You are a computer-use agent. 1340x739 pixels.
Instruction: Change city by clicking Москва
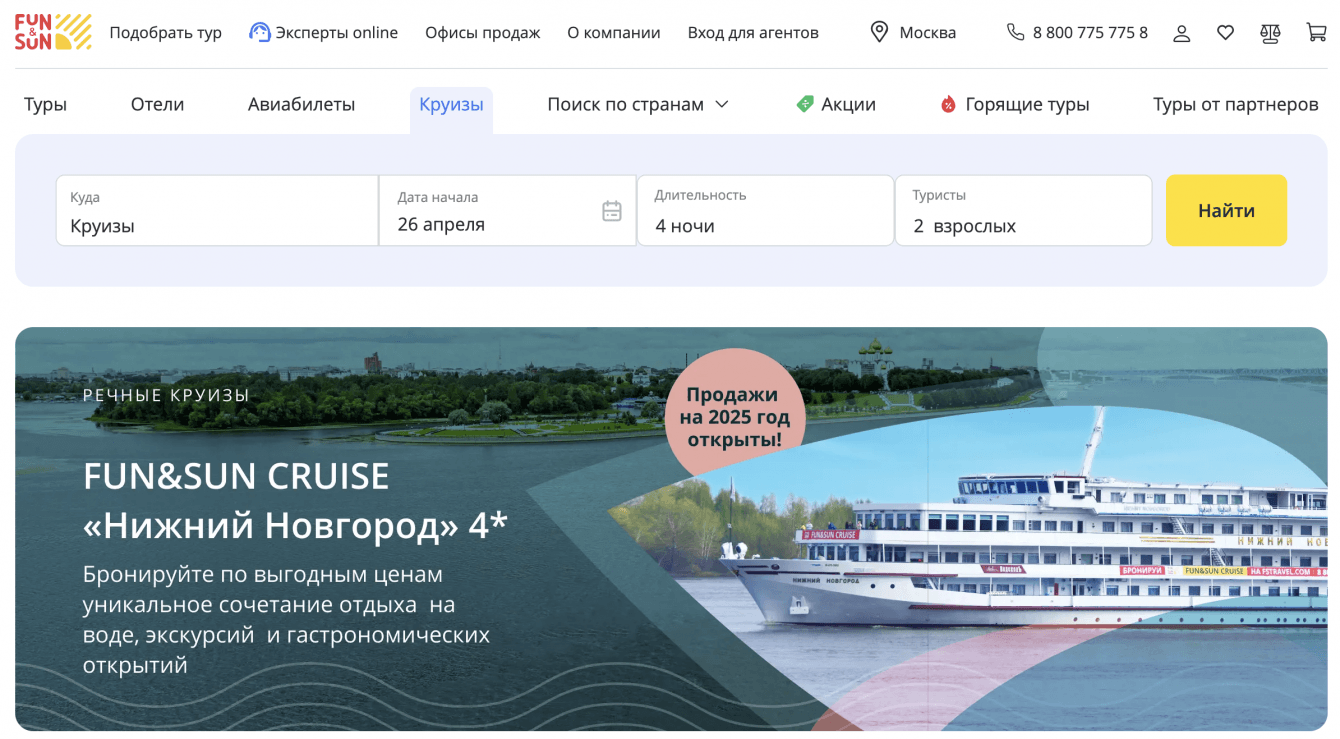tap(928, 33)
